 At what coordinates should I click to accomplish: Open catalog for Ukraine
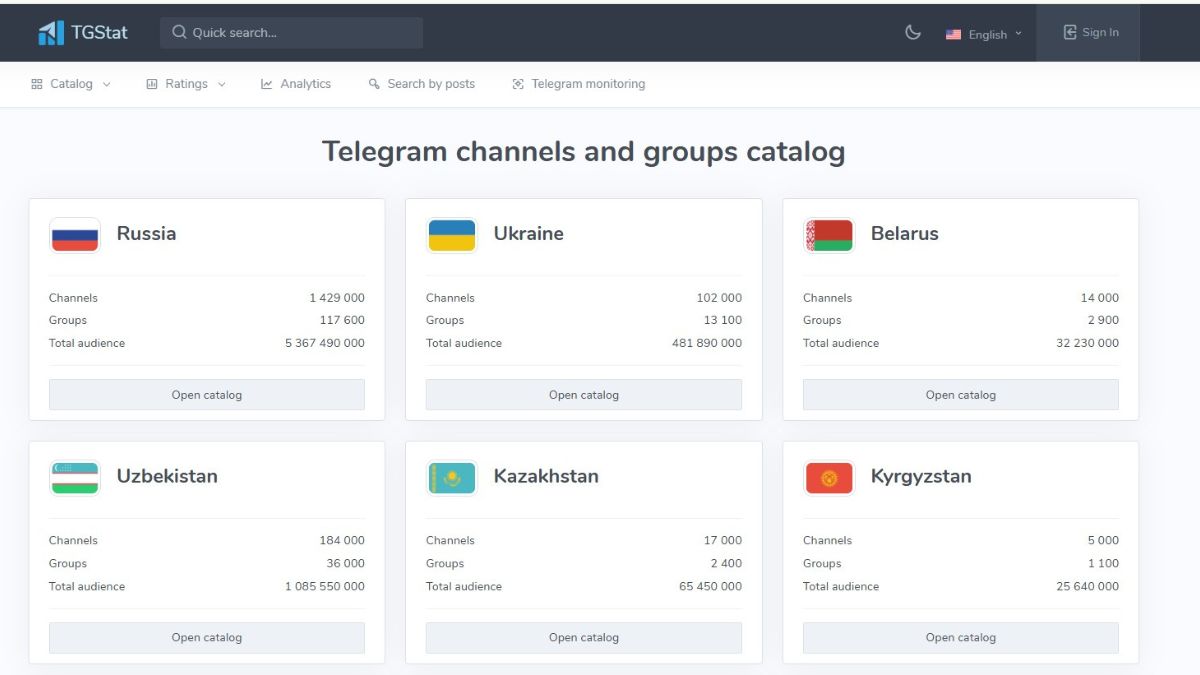click(x=584, y=395)
